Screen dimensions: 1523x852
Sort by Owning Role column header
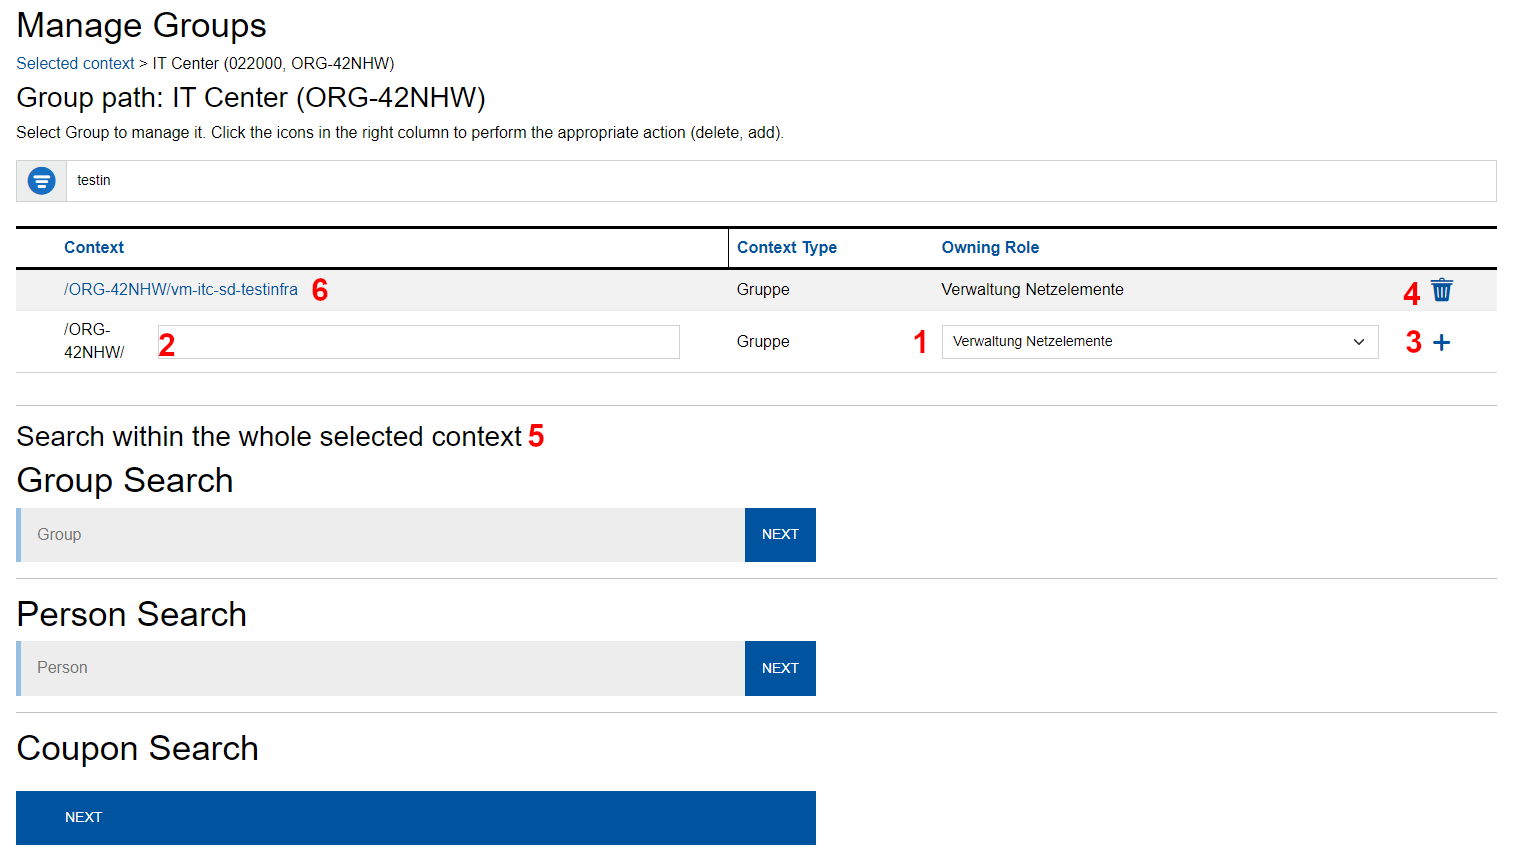(990, 248)
